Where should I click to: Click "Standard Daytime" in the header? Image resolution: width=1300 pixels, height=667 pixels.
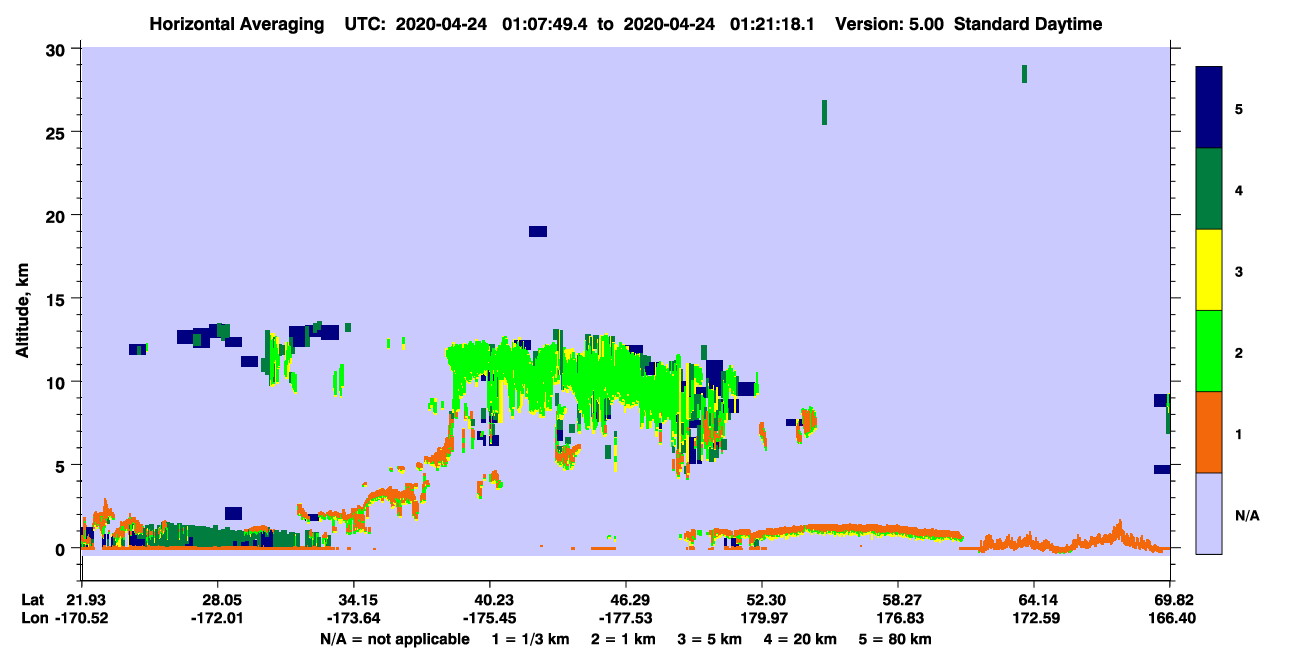click(x=1028, y=24)
